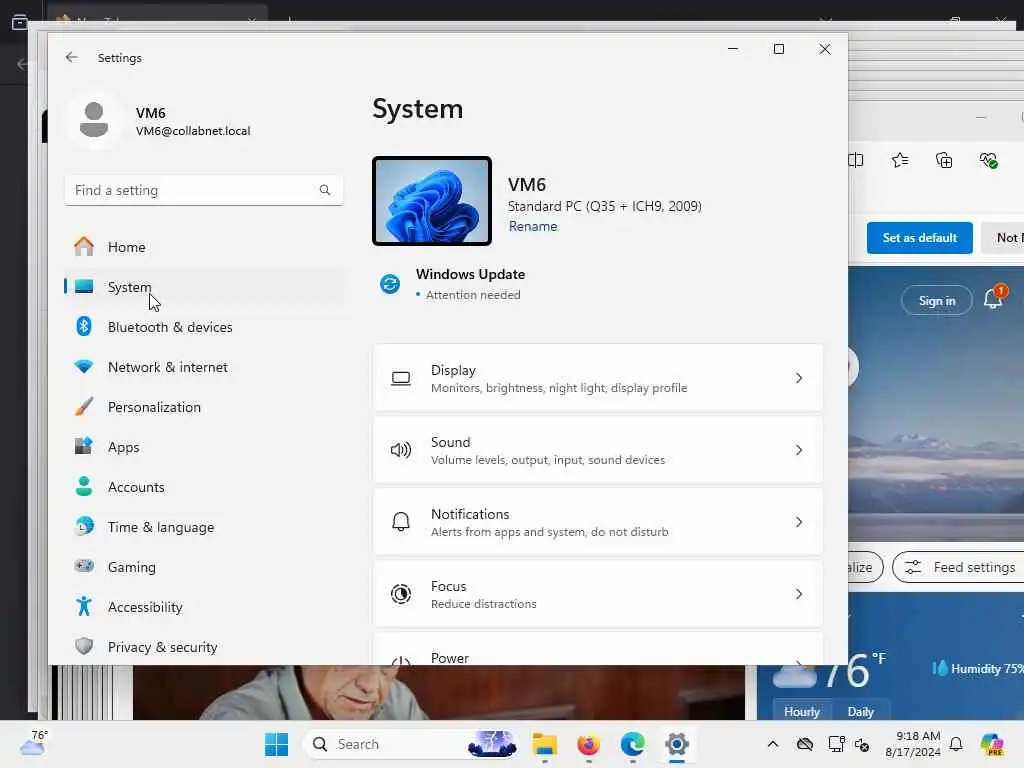Click the VM6 desktop wallpaper thumbnail

tap(432, 201)
